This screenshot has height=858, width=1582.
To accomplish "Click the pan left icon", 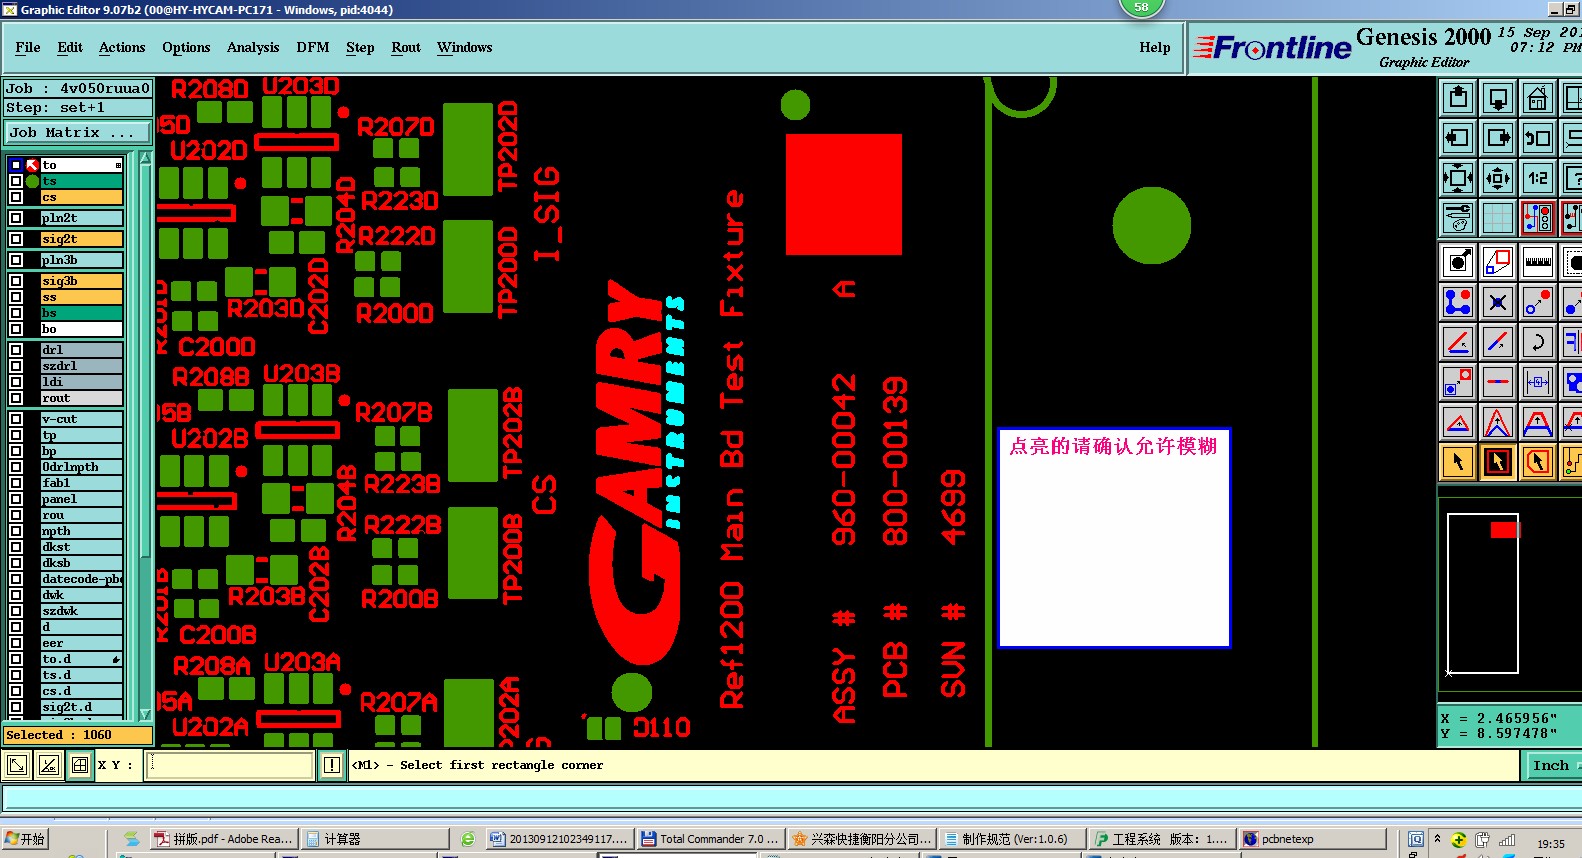I will click(x=1458, y=138).
